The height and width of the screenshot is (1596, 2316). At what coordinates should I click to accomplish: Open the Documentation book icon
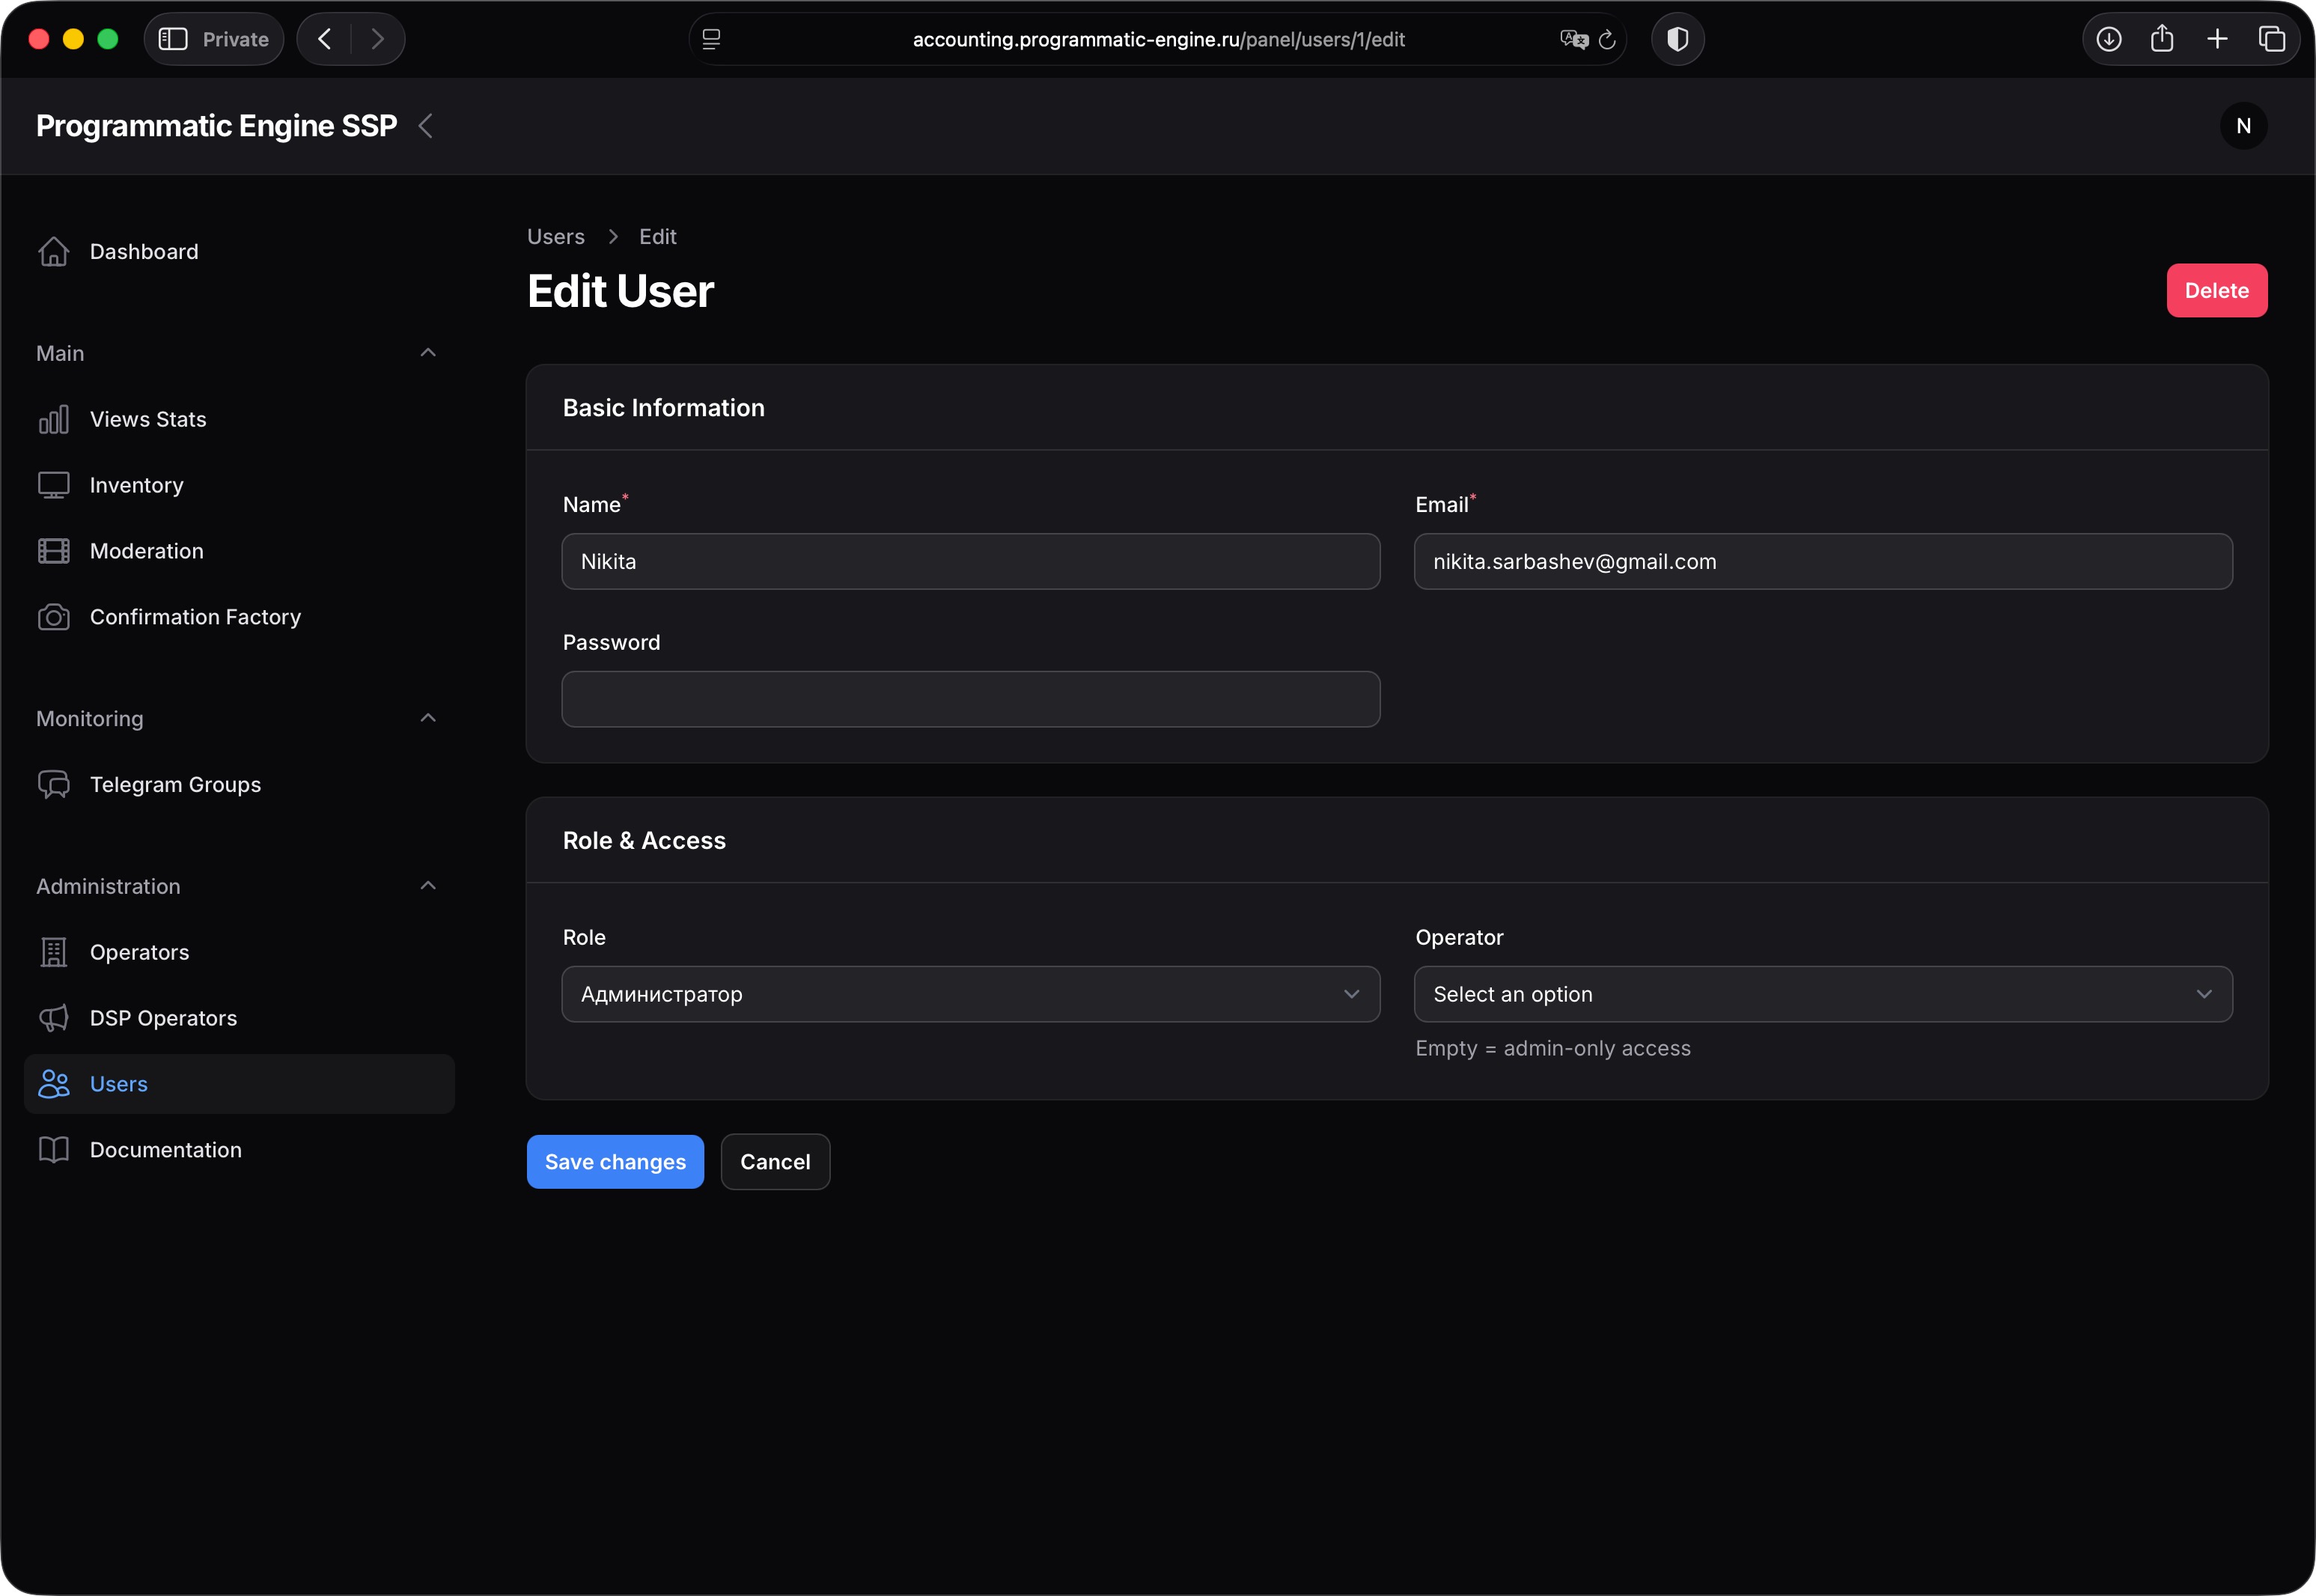[x=54, y=1150]
